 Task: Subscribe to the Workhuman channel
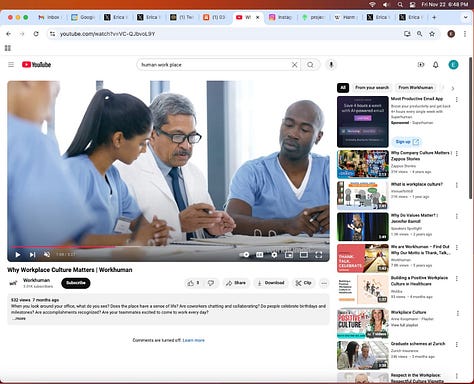[76, 283]
